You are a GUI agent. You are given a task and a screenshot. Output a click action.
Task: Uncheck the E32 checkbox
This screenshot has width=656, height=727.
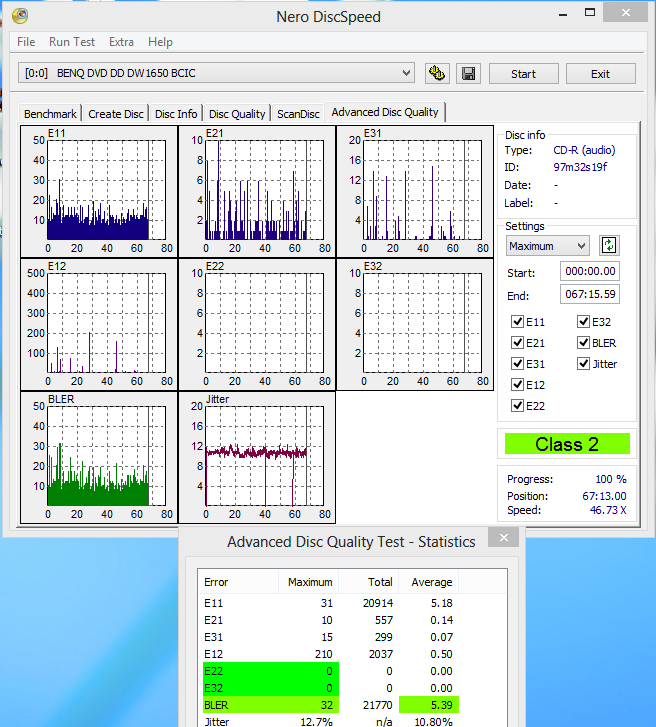(583, 322)
